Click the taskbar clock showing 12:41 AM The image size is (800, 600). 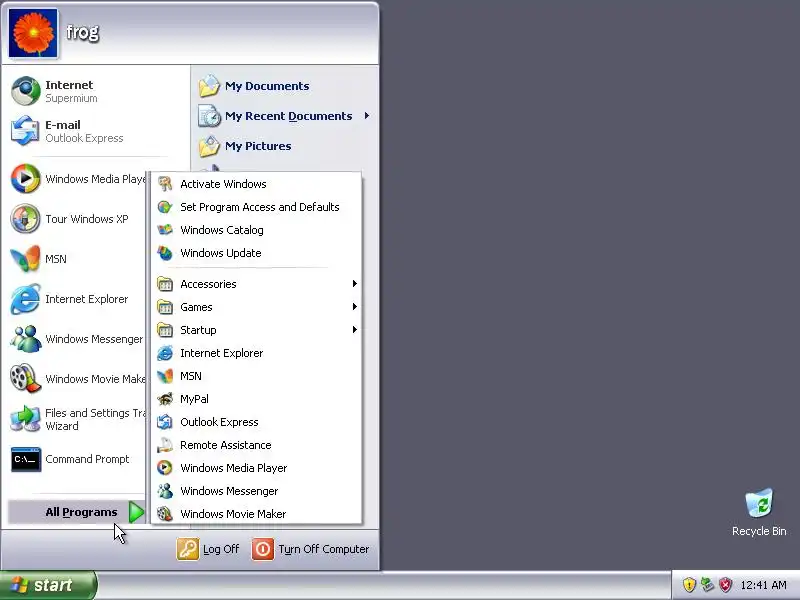(763, 585)
